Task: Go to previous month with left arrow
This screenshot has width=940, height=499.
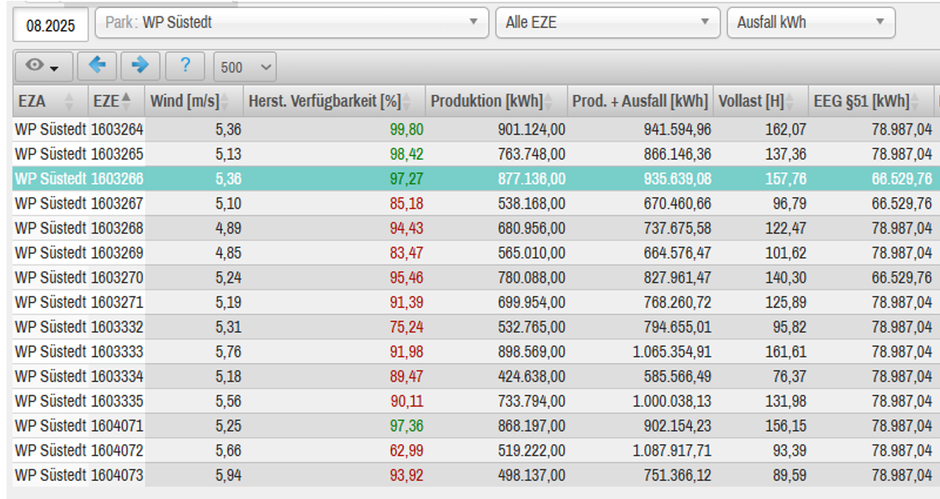Action: pos(97,66)
